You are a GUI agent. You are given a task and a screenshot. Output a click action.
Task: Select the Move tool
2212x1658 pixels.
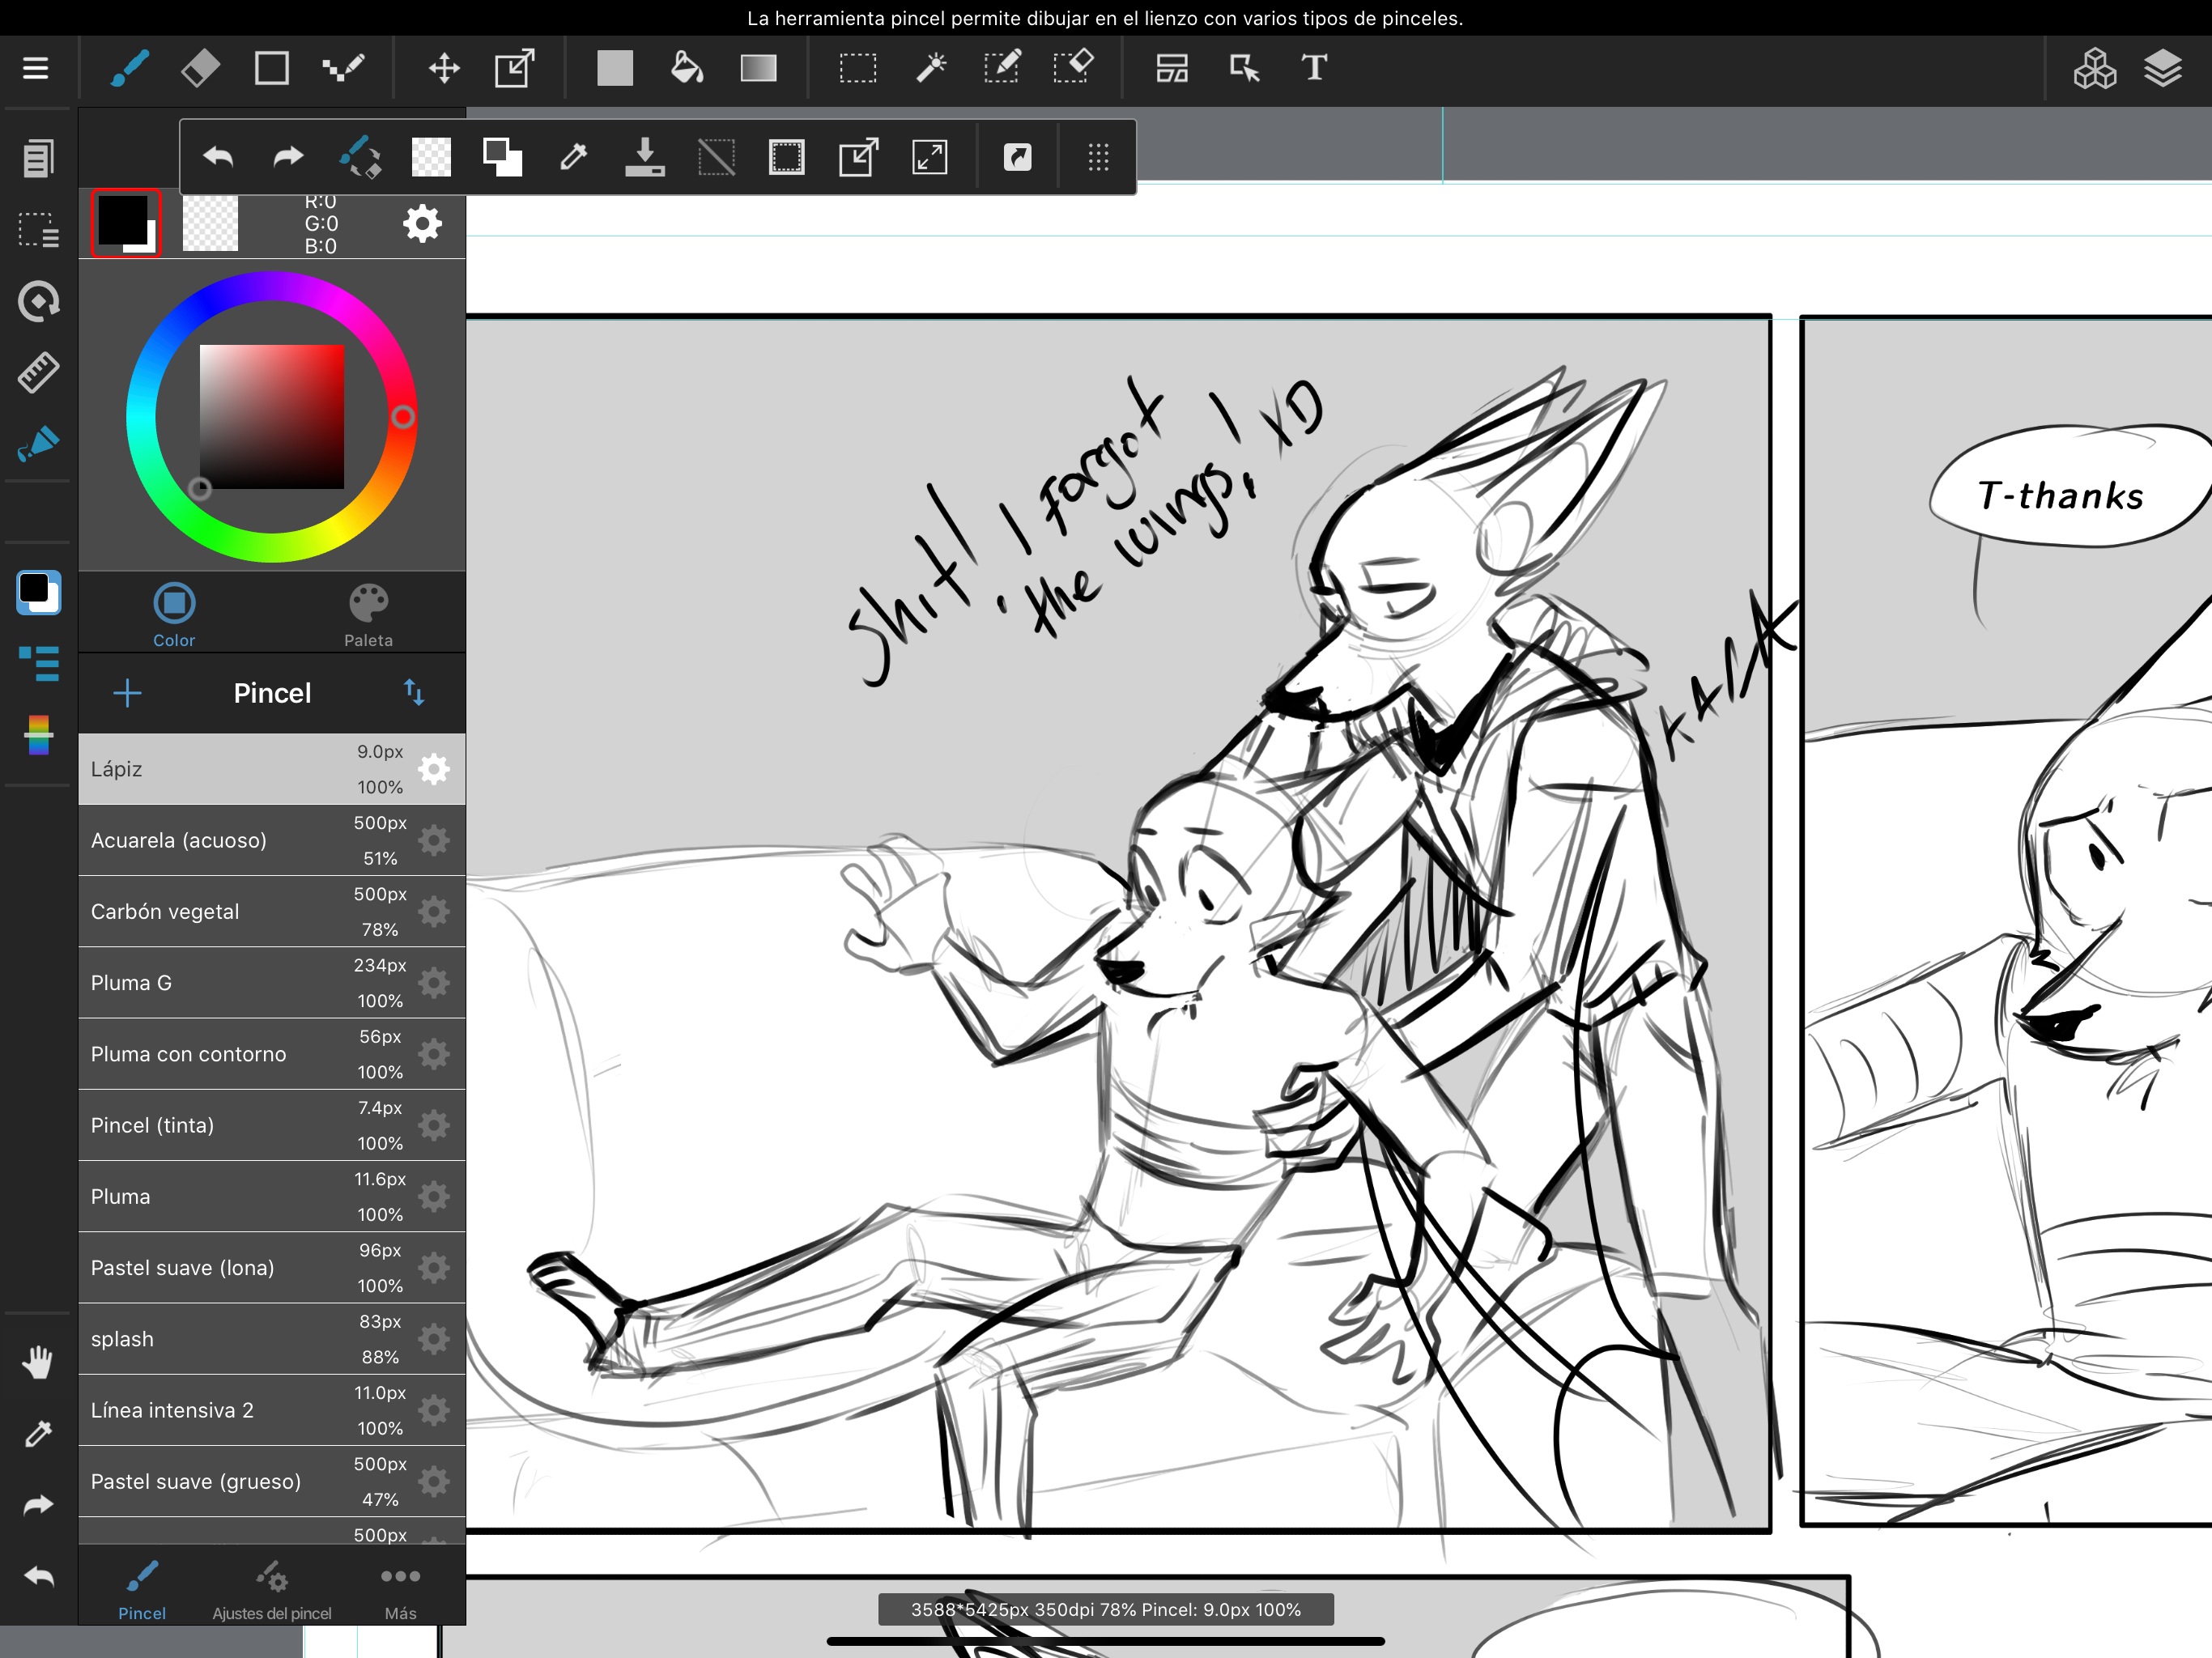[x=444, y=68]
